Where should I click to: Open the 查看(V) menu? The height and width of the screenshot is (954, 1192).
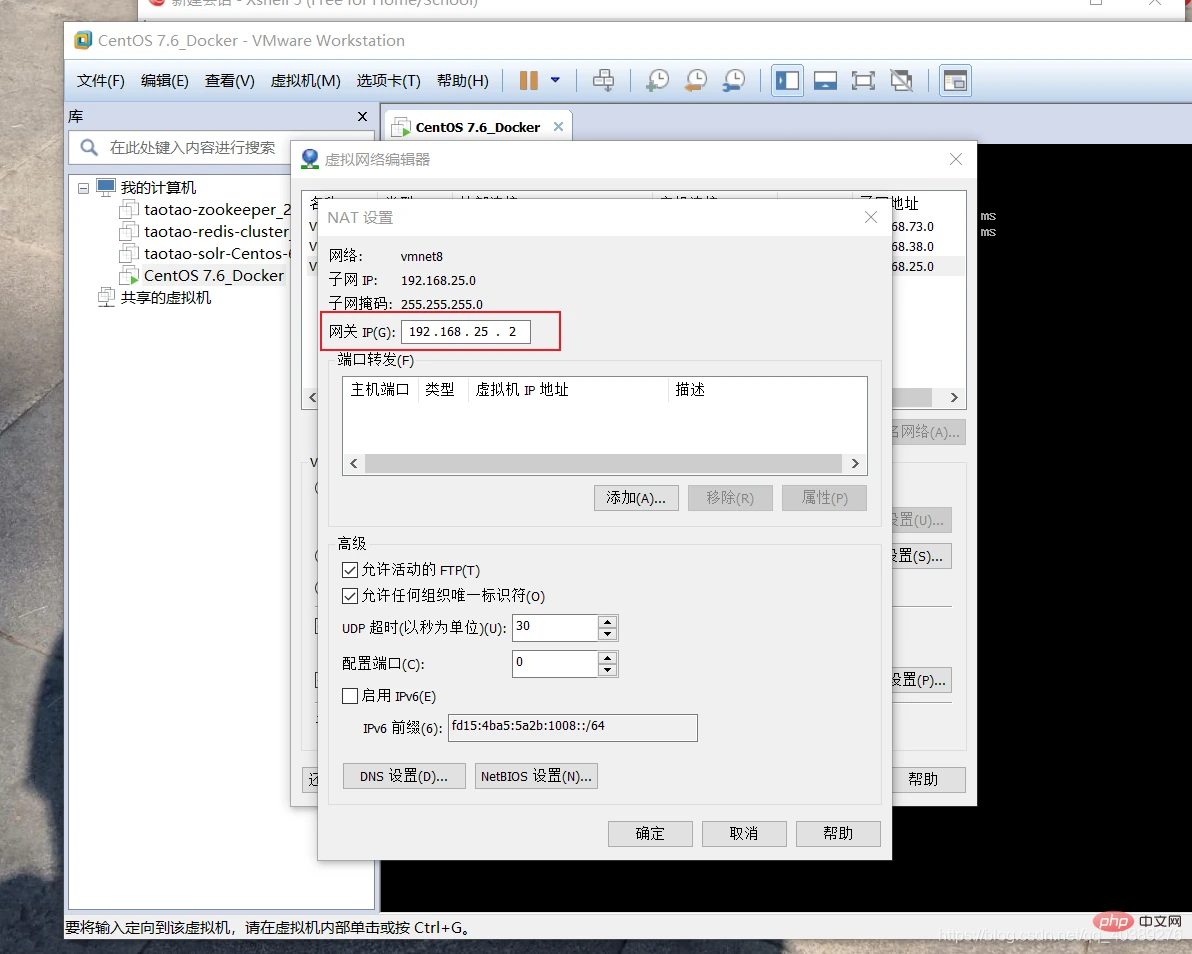pyautogui.click(x=230, y=81)
